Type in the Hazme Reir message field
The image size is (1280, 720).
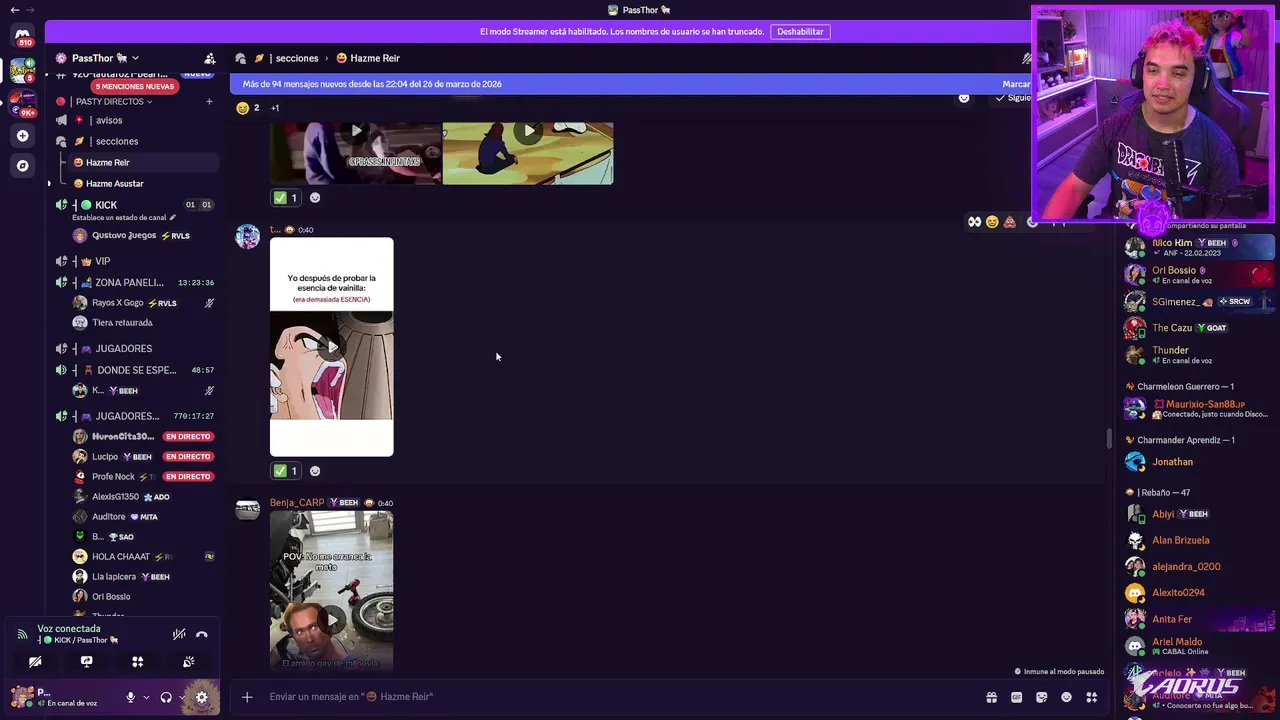[620, 697]
